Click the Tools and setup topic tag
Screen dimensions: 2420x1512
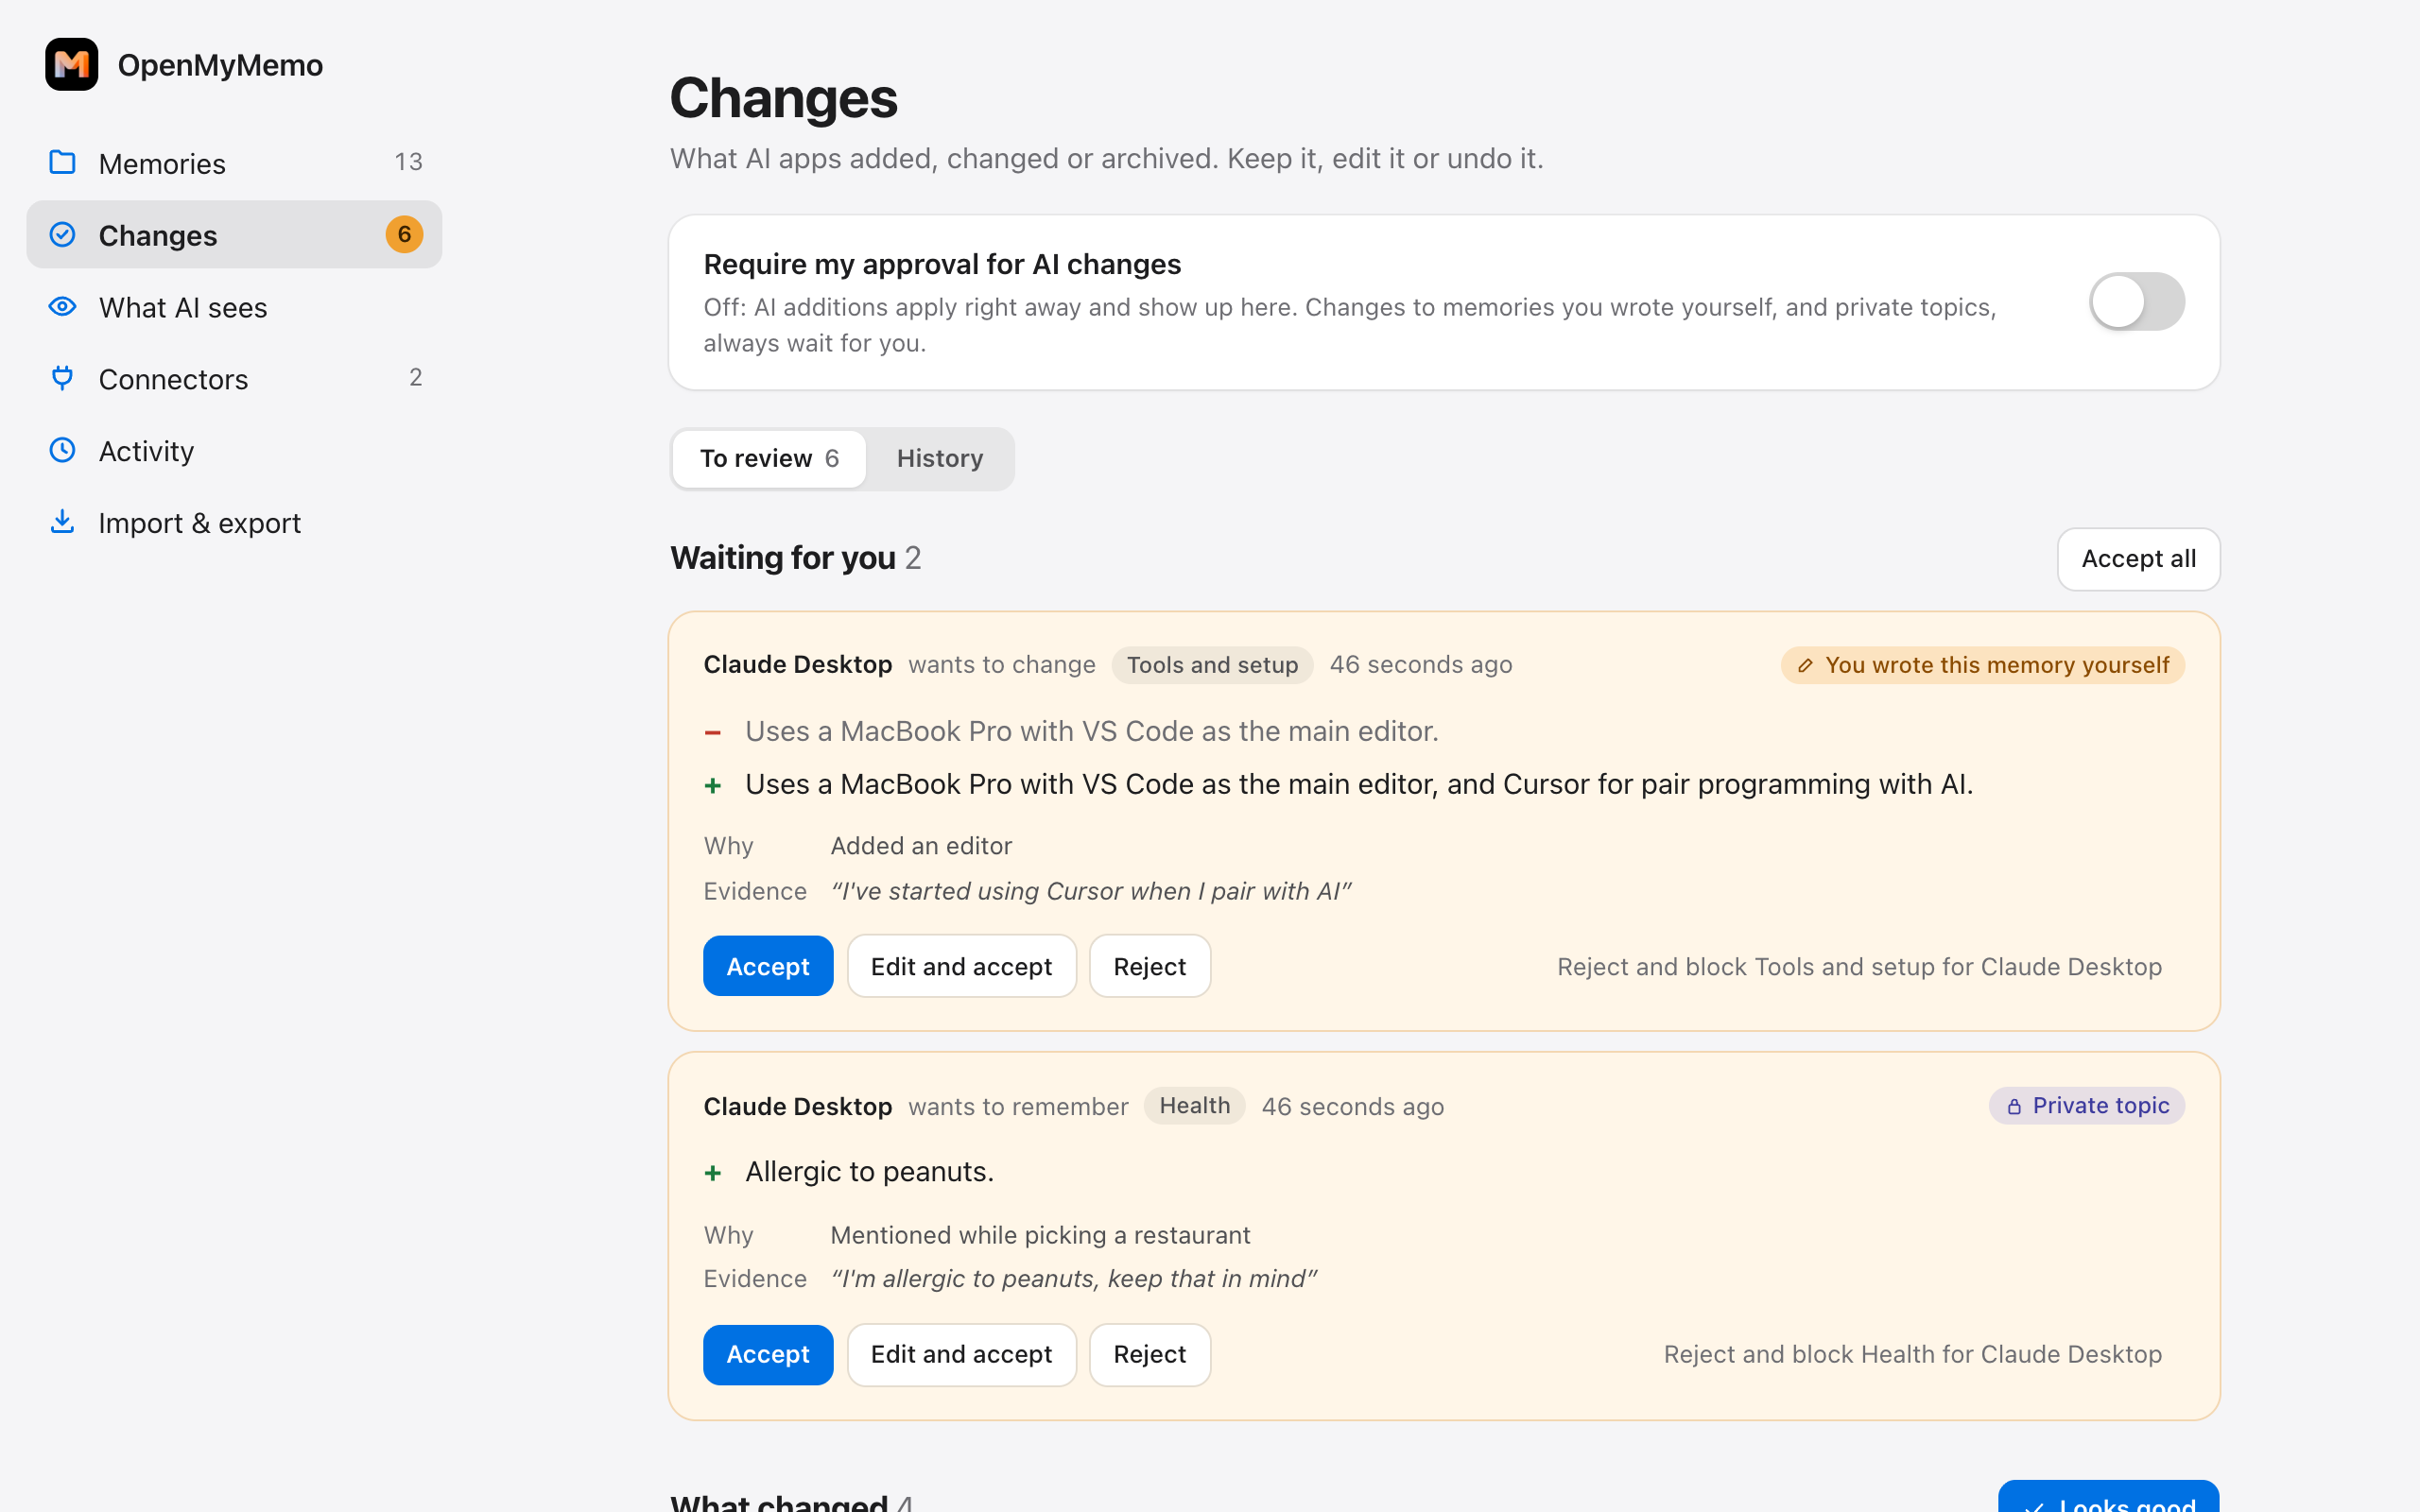(x=1212, y=665)
